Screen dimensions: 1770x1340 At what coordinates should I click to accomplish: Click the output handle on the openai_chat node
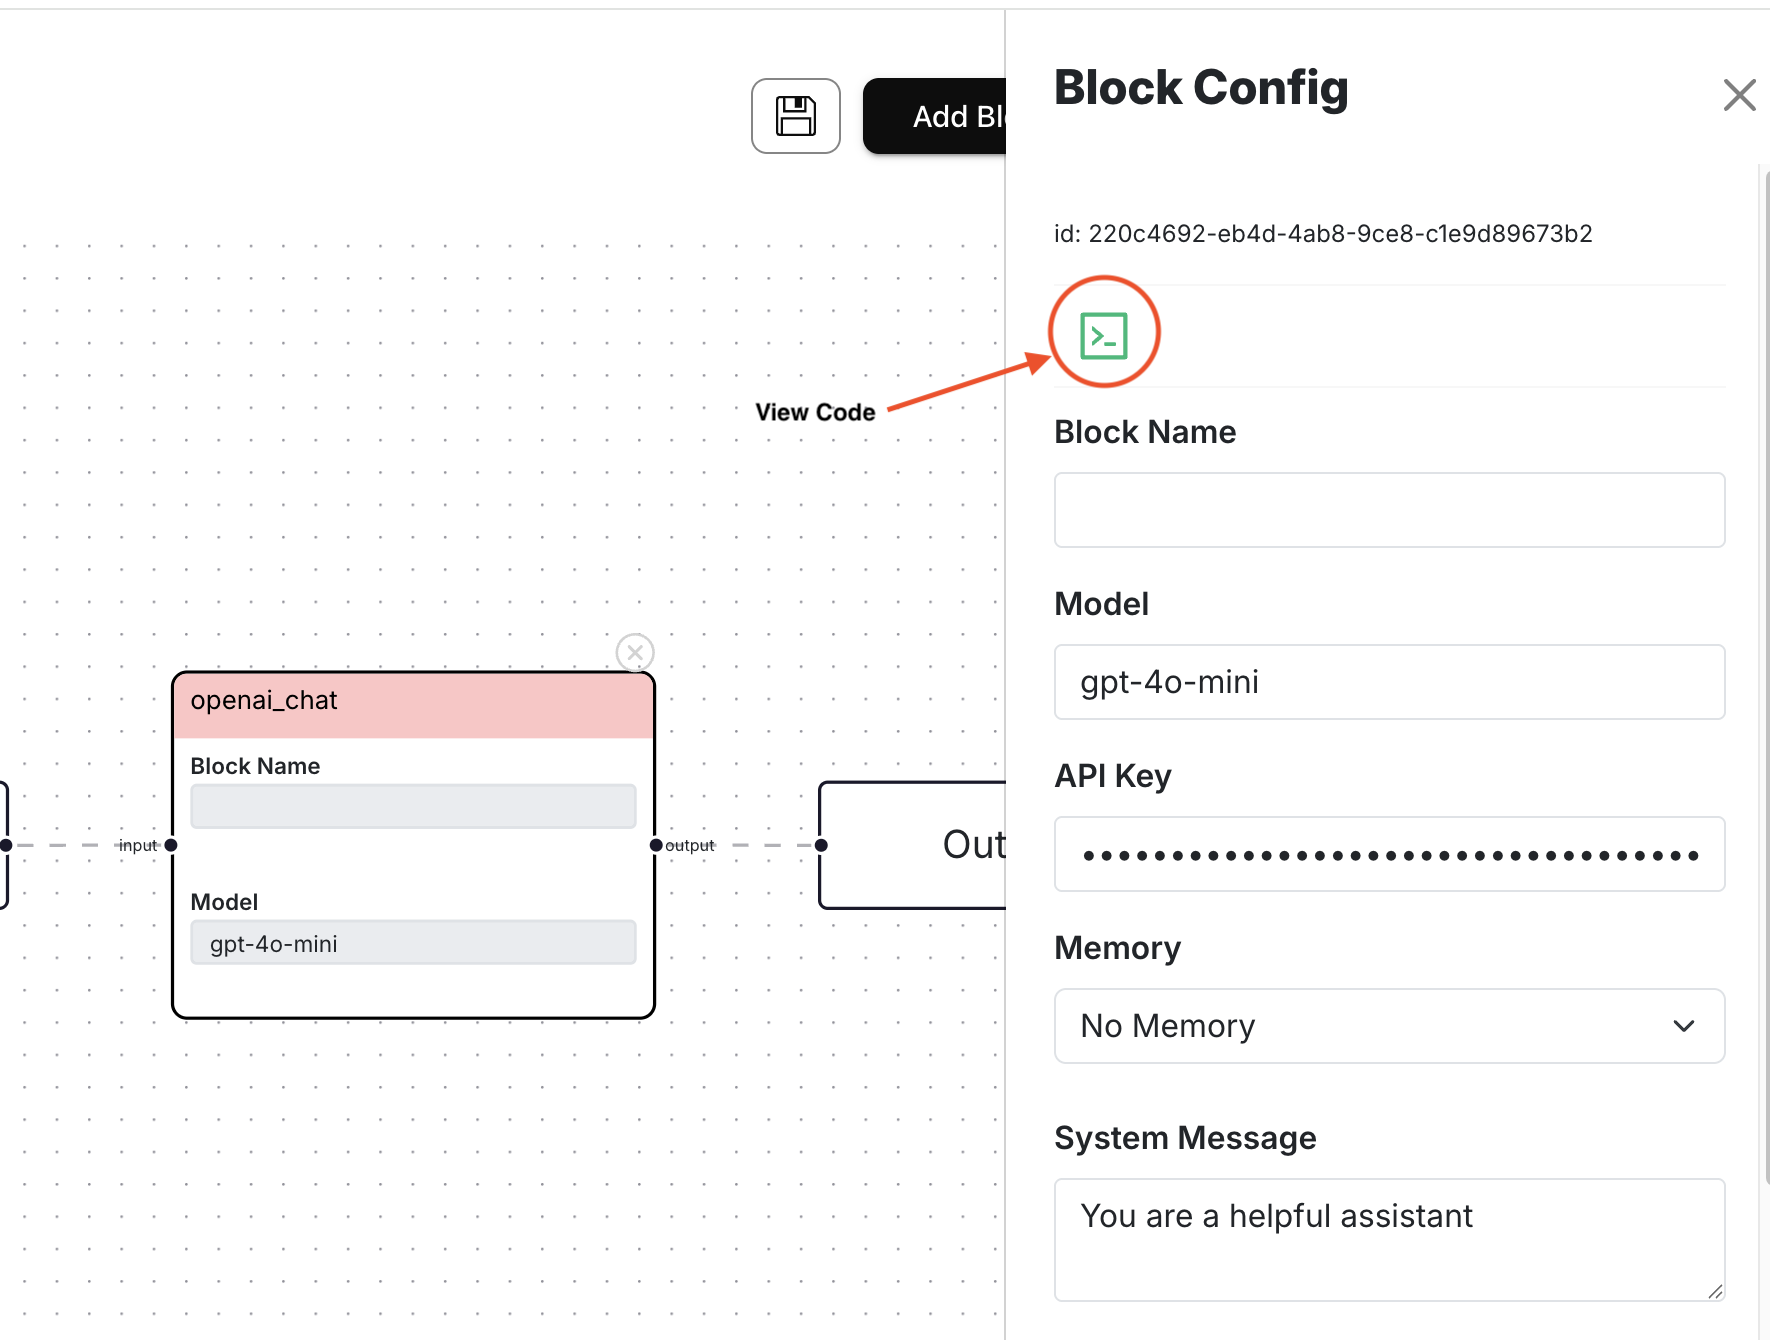[x=656, y=845]
